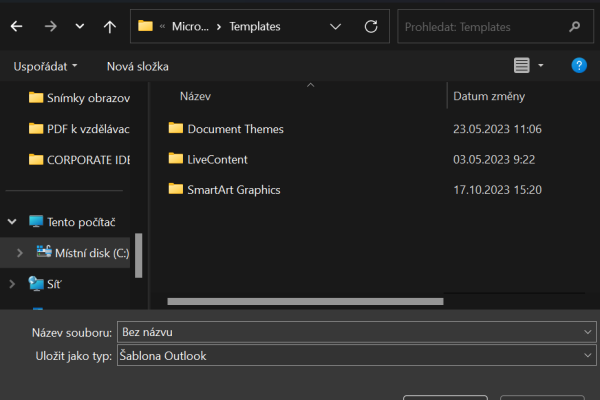Open the blue Help icon
Screen dimensions: 600x400
click(578, 66)
